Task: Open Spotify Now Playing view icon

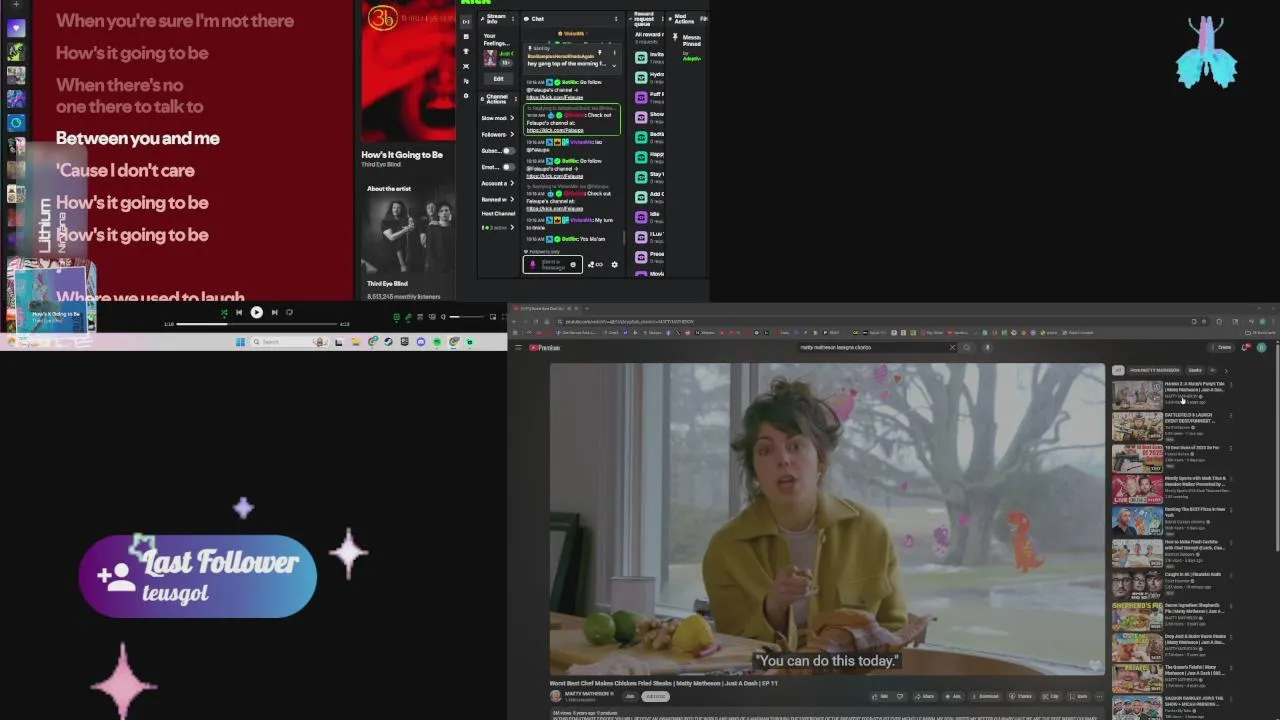Action: pyautogui.click(x=396, y=317)
